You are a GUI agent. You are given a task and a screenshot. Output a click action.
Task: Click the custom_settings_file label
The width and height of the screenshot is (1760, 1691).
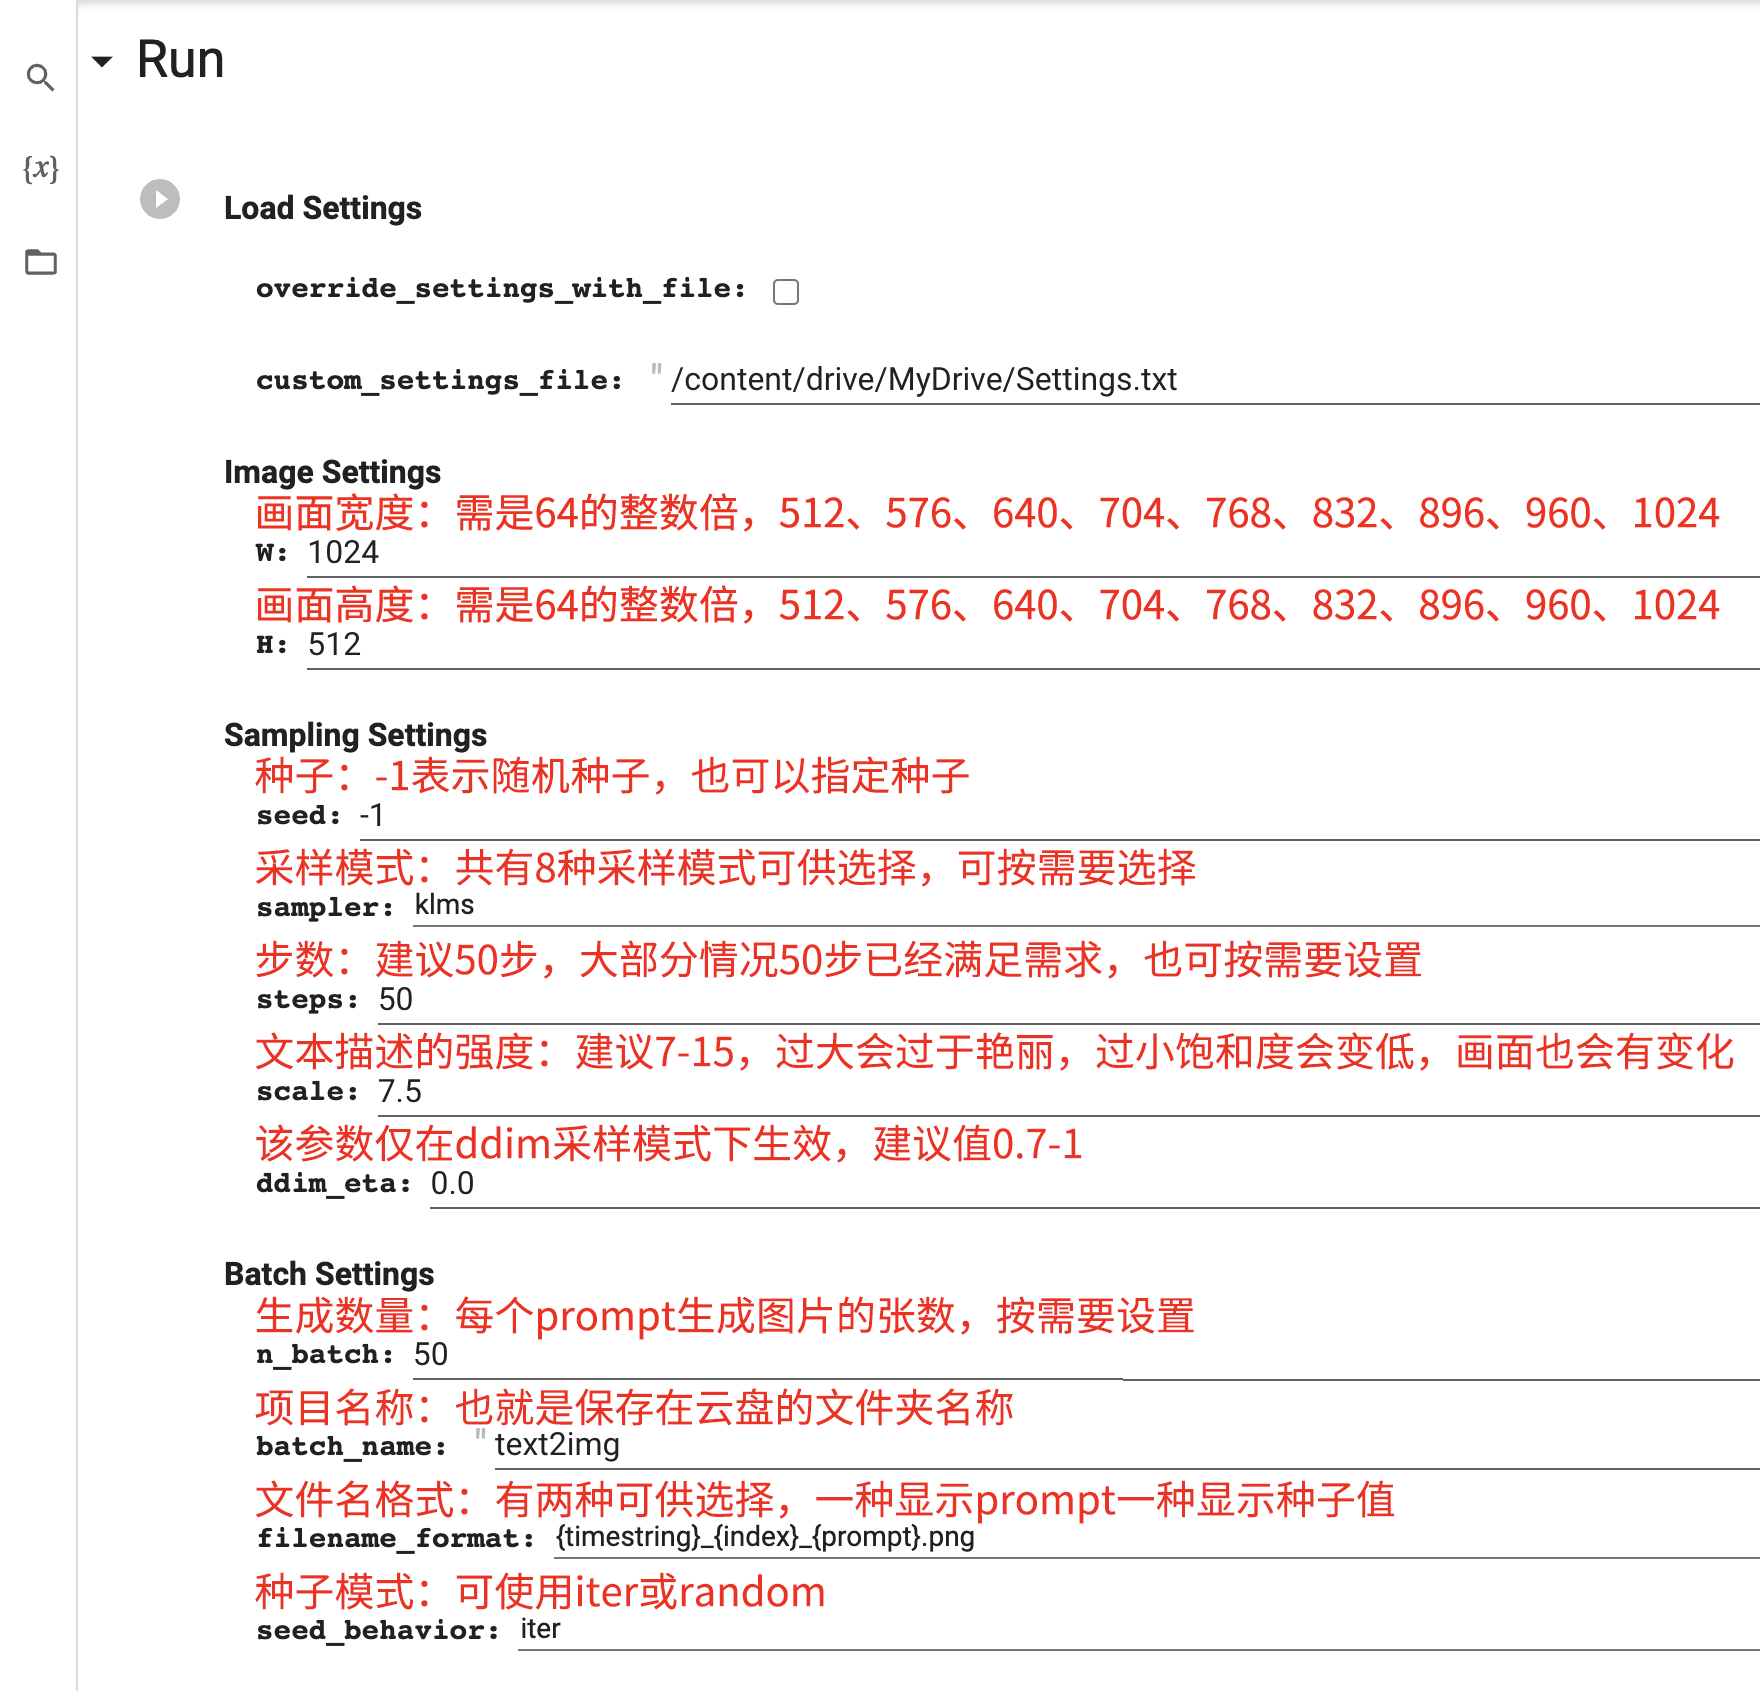[439, 381]
